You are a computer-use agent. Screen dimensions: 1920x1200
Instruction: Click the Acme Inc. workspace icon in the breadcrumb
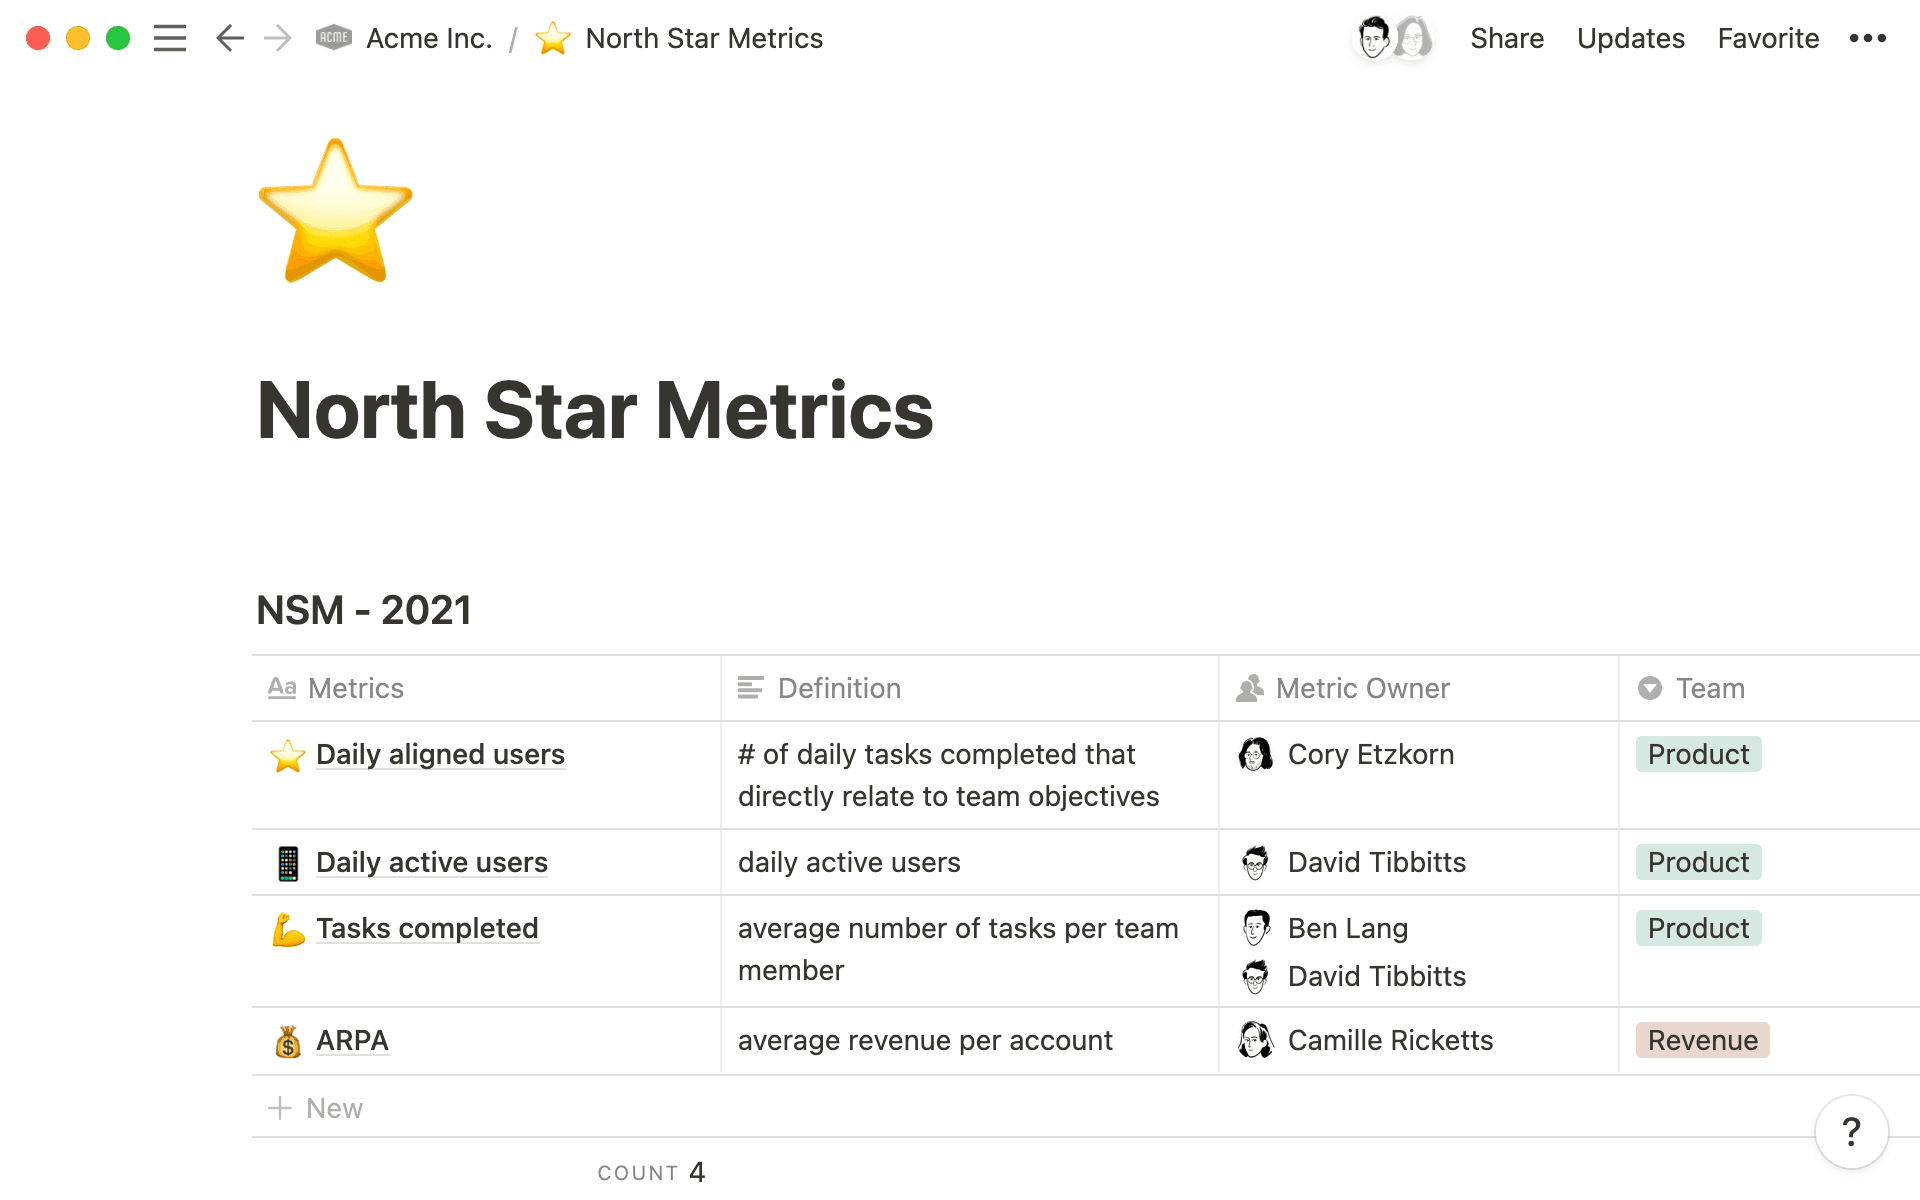pos(333,37)
